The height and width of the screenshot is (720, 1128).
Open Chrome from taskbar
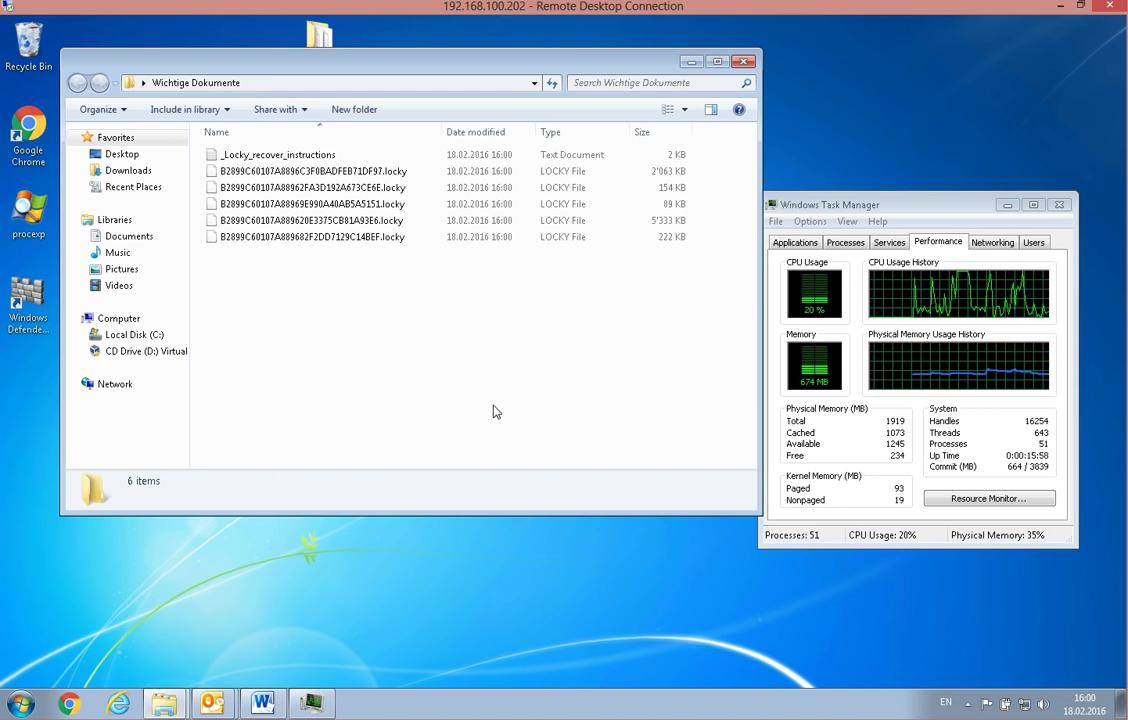pyautogui.click(x=69, y=703)
